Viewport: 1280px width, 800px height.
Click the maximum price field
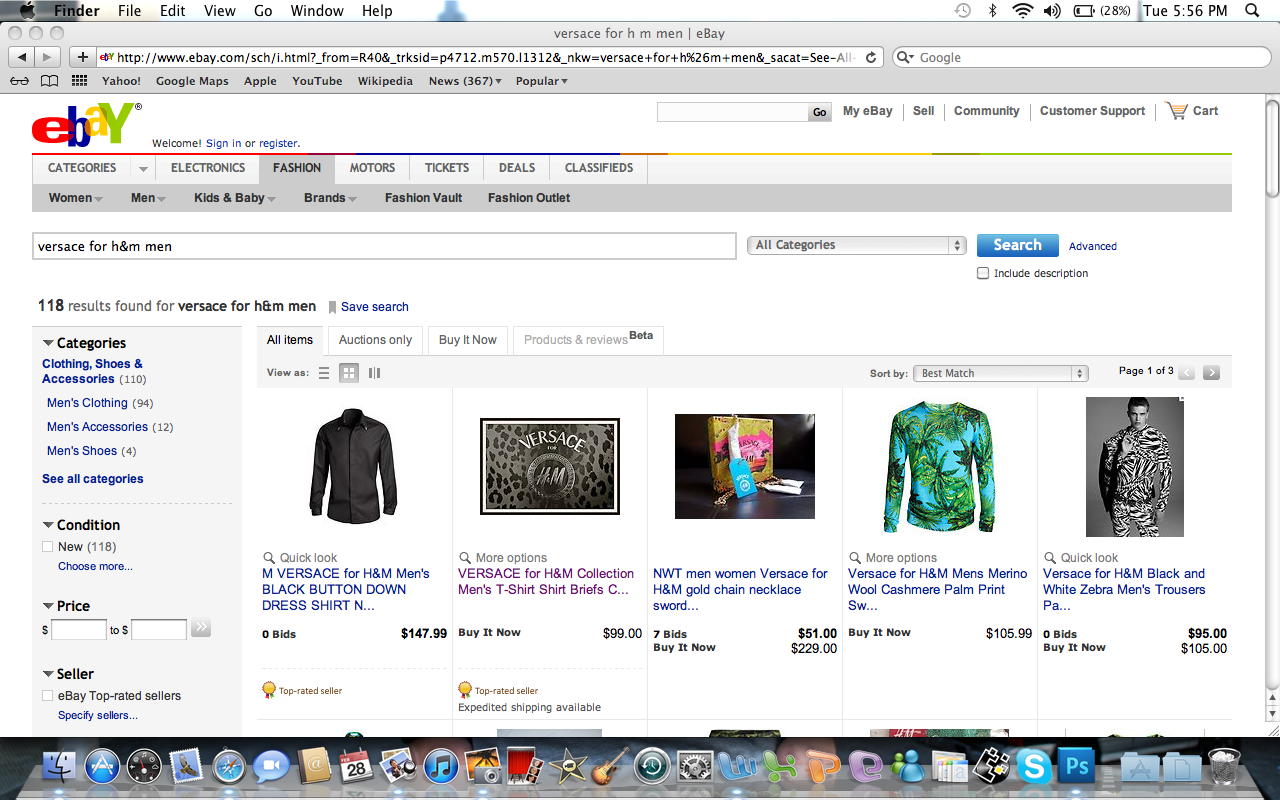tap(159, 630)
